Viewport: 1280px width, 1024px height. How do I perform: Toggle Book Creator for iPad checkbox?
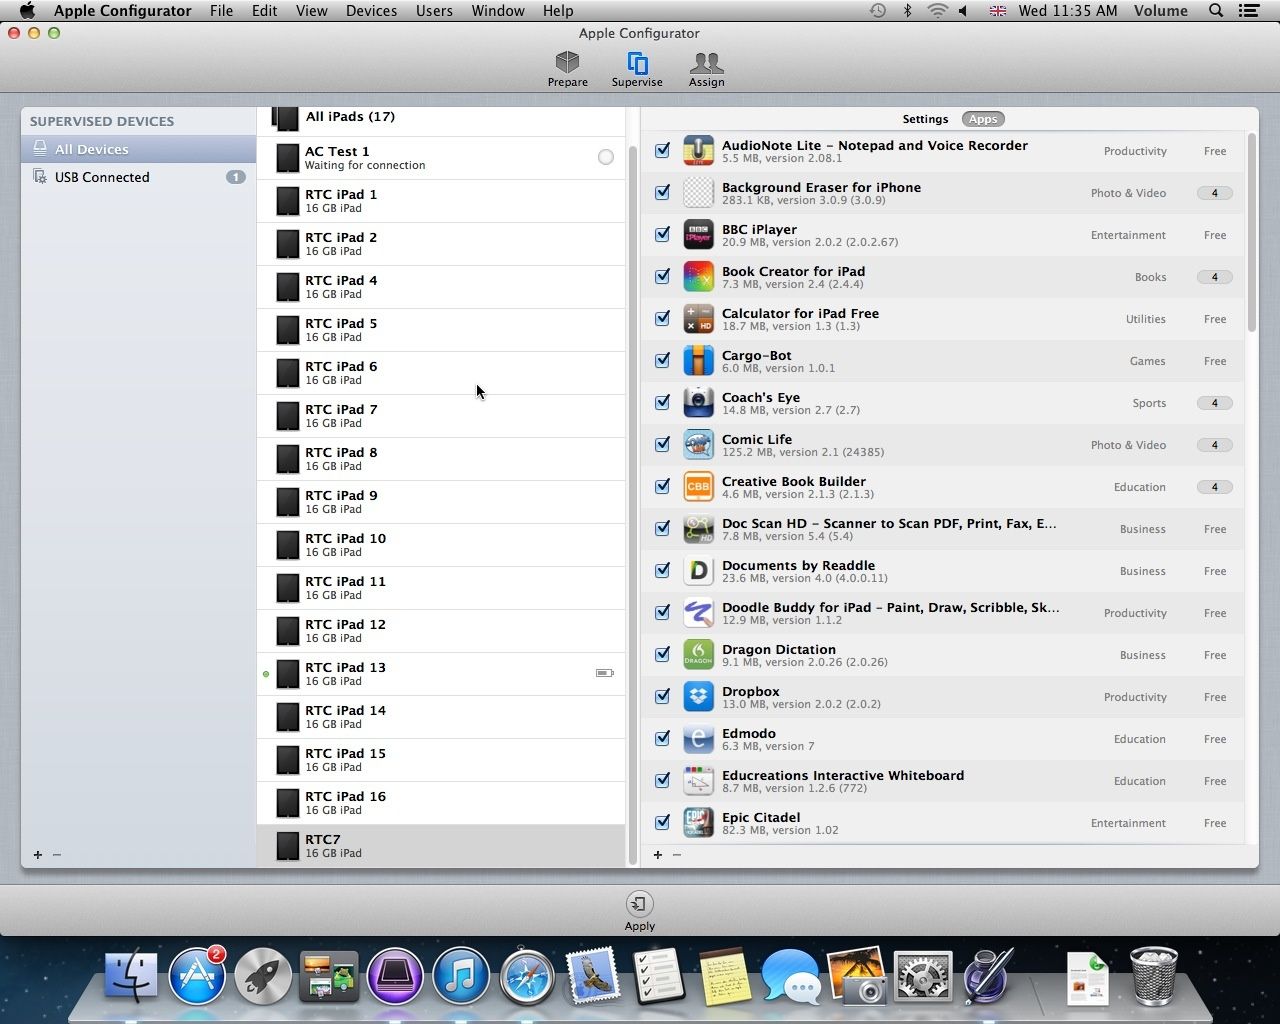(x=662, y=276)
